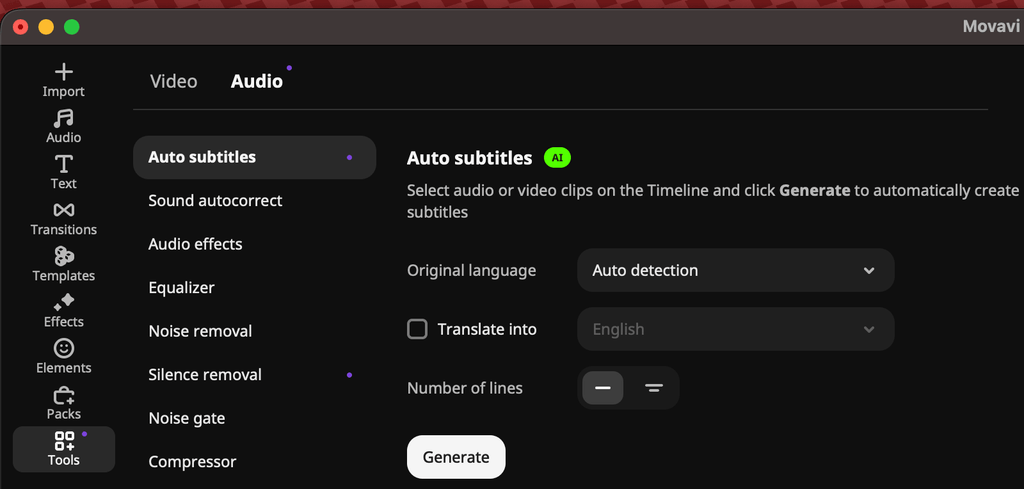Open the Elements panel
The height and width of the screenshot is (489, 1024).
pyautogui.click(x=63, y=356)
